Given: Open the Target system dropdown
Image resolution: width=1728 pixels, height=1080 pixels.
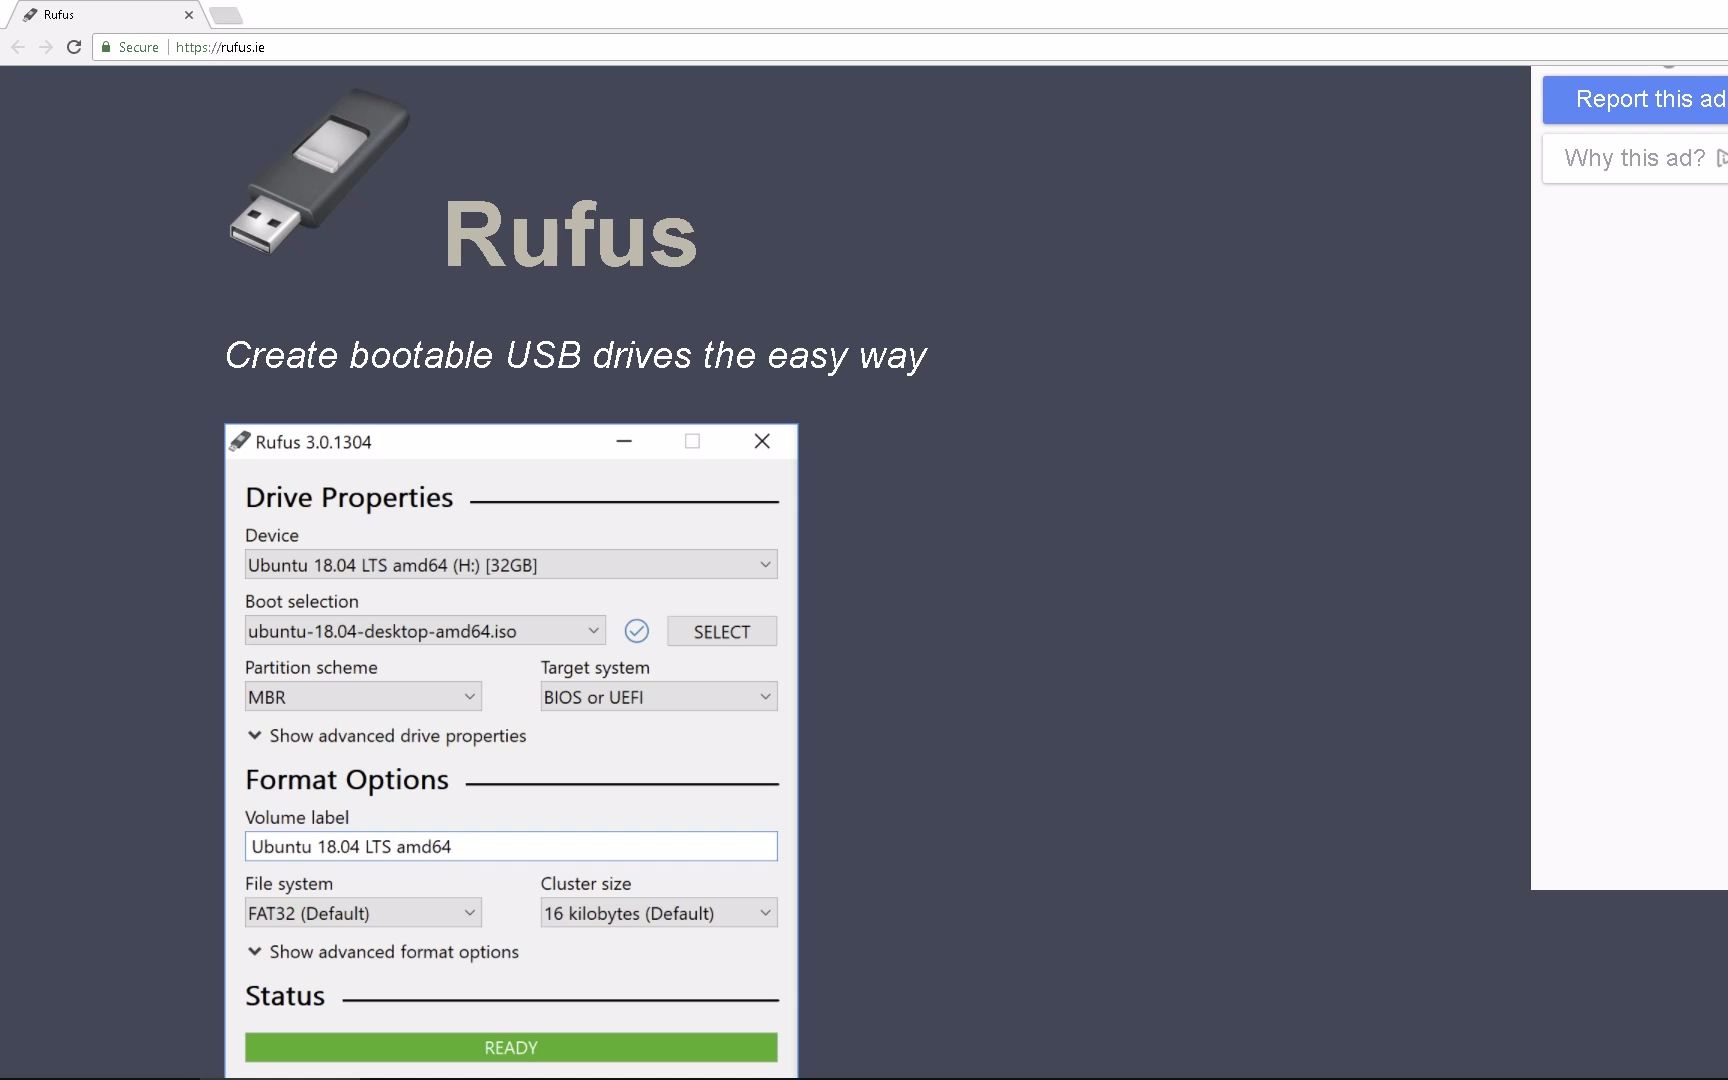Looking at the screenshot, I should (659, 697).
